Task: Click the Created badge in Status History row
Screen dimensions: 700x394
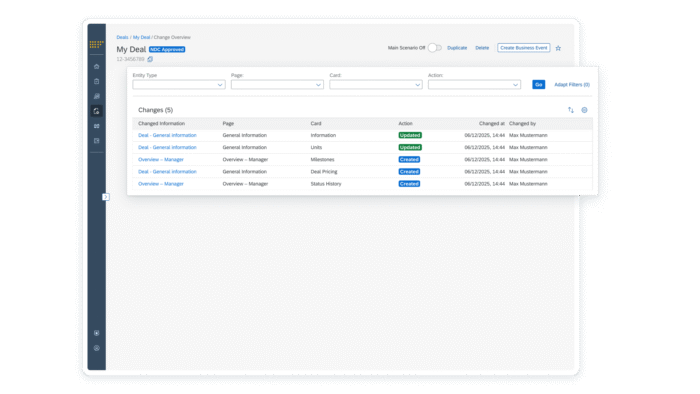Action: coord(409,184)
